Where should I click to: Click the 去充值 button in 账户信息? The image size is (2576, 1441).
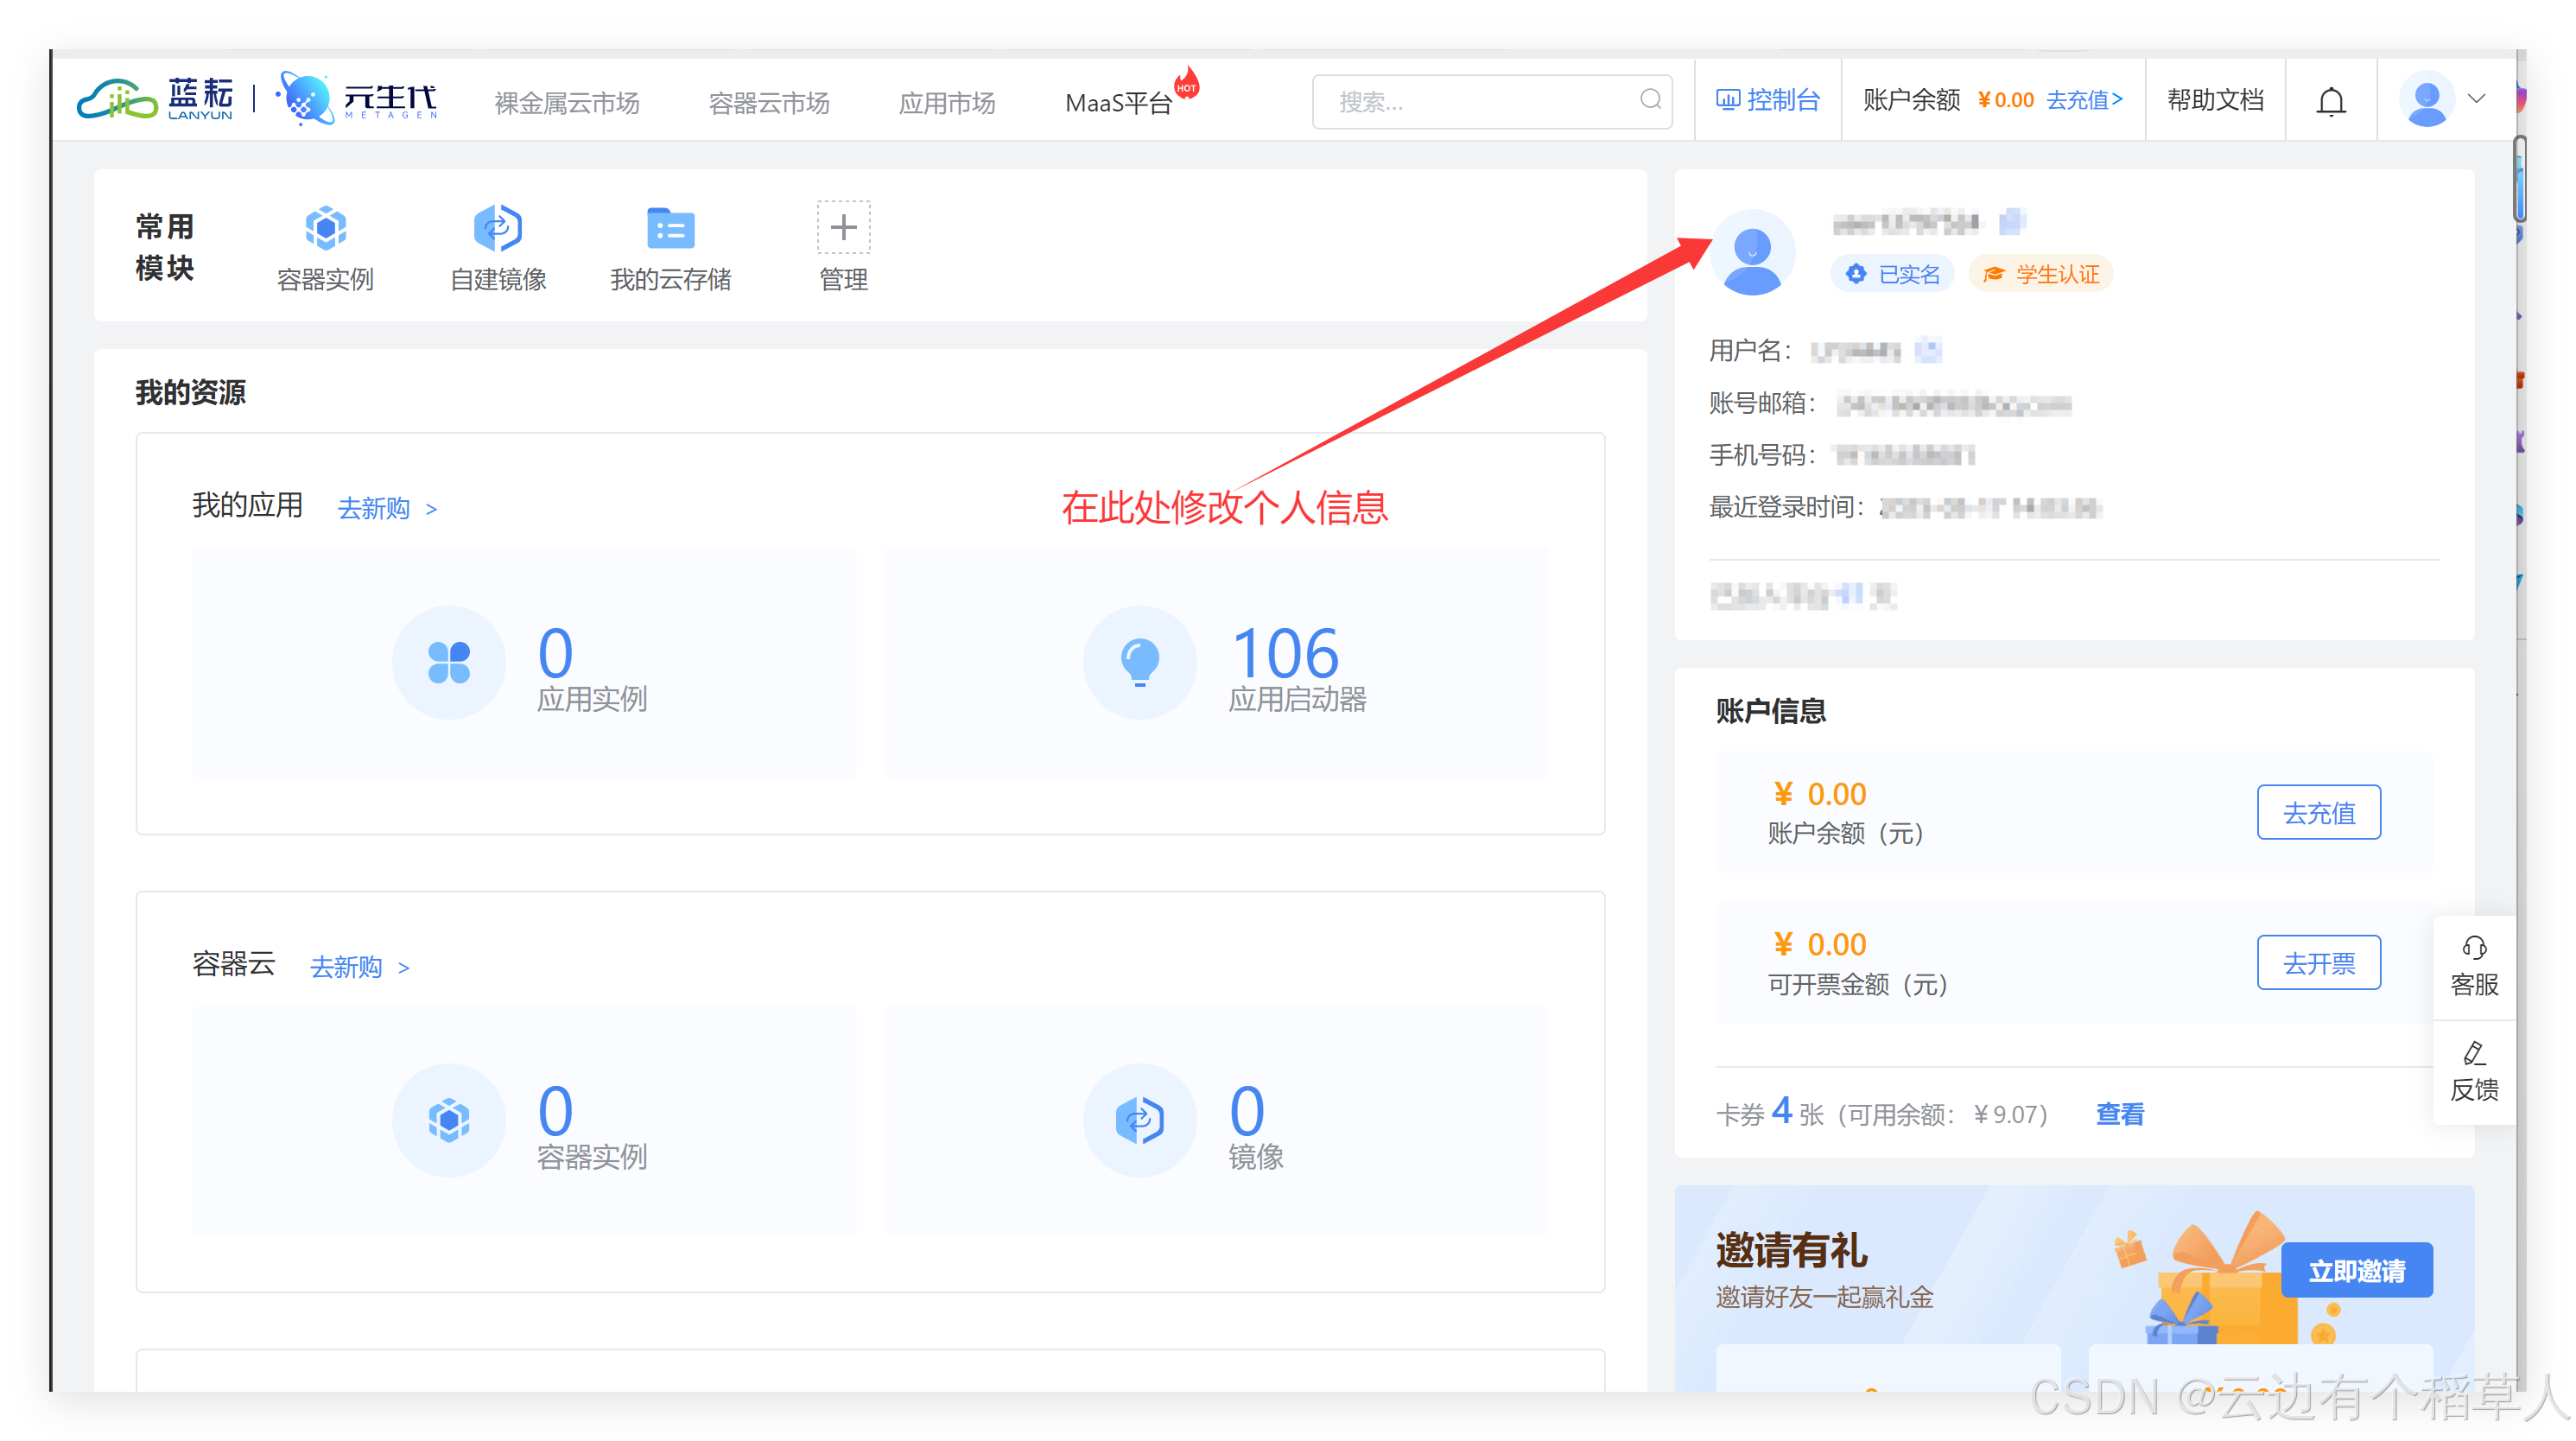tap(2318, 813)
